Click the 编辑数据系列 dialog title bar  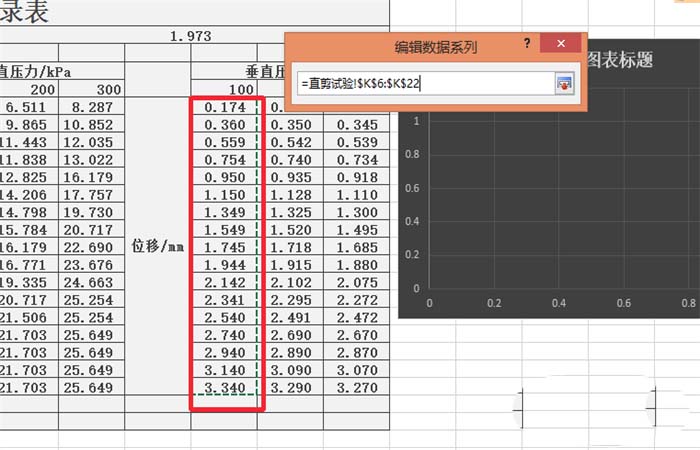(x=420, y=46)
